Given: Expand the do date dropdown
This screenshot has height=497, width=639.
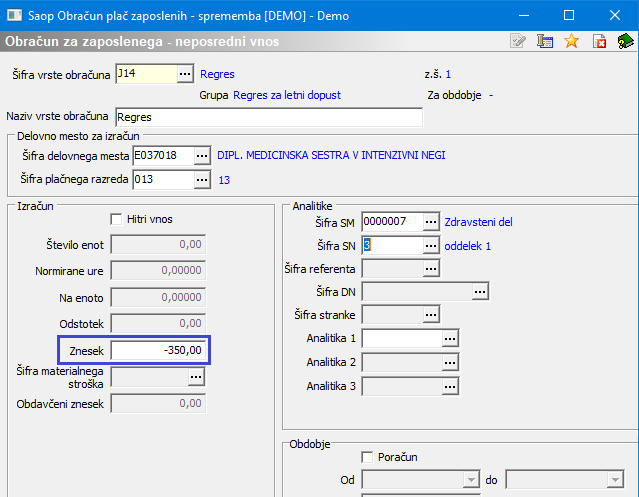Looking at the screenshot, I should (615, 479).
